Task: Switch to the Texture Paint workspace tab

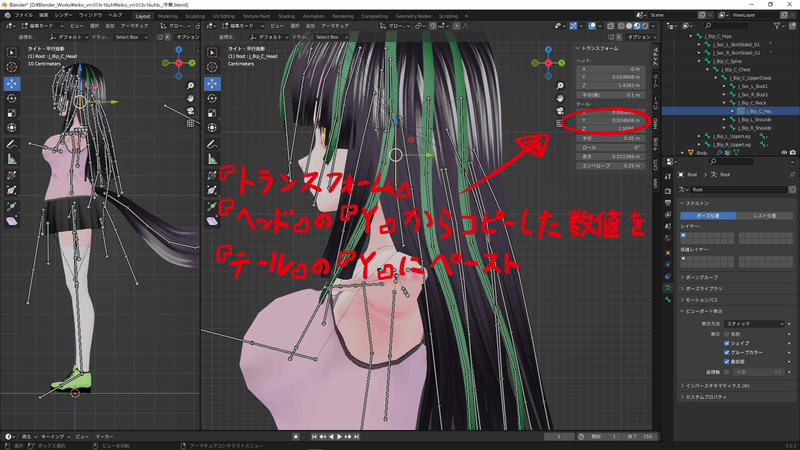Action: [x=256, y=16]
